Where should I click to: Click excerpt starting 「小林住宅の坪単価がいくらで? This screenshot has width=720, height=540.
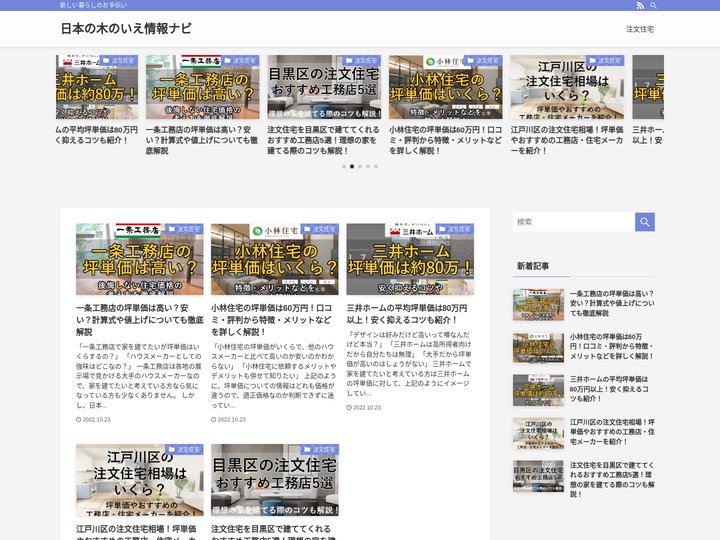[274, 376]
